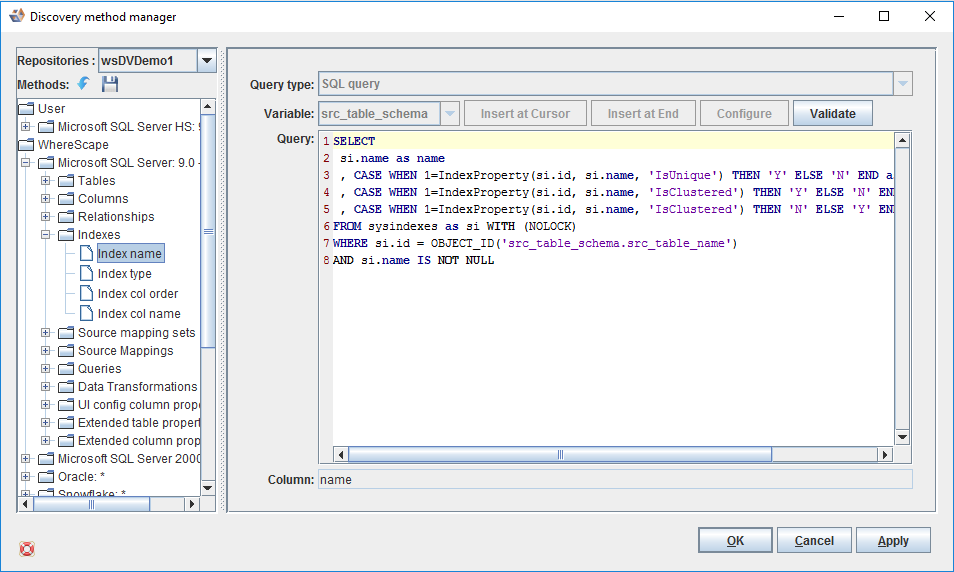Click the red lifebuoy help icon
The height and width of the screenshot is (572, 954).
point(27,548)
